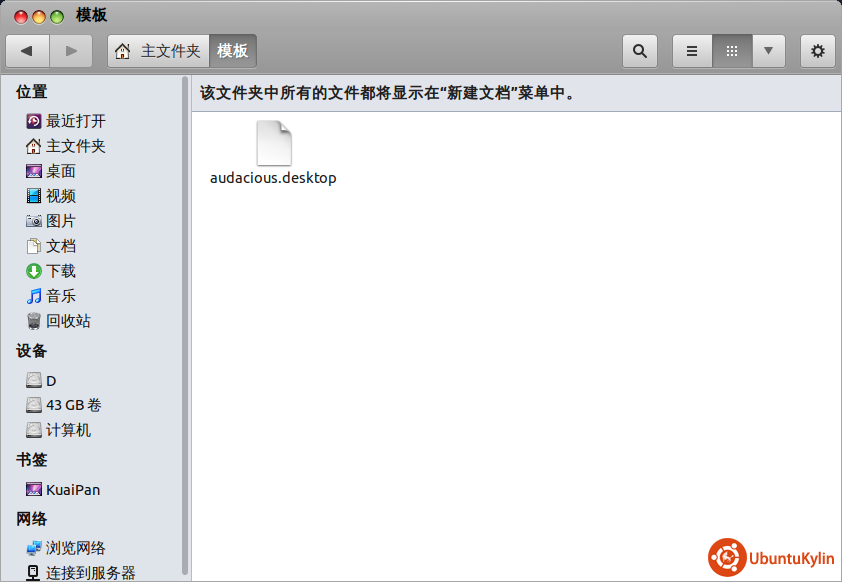Go to 主文件夹 in the path bar
Screen dimensions: 842x582
click(160, 51)
